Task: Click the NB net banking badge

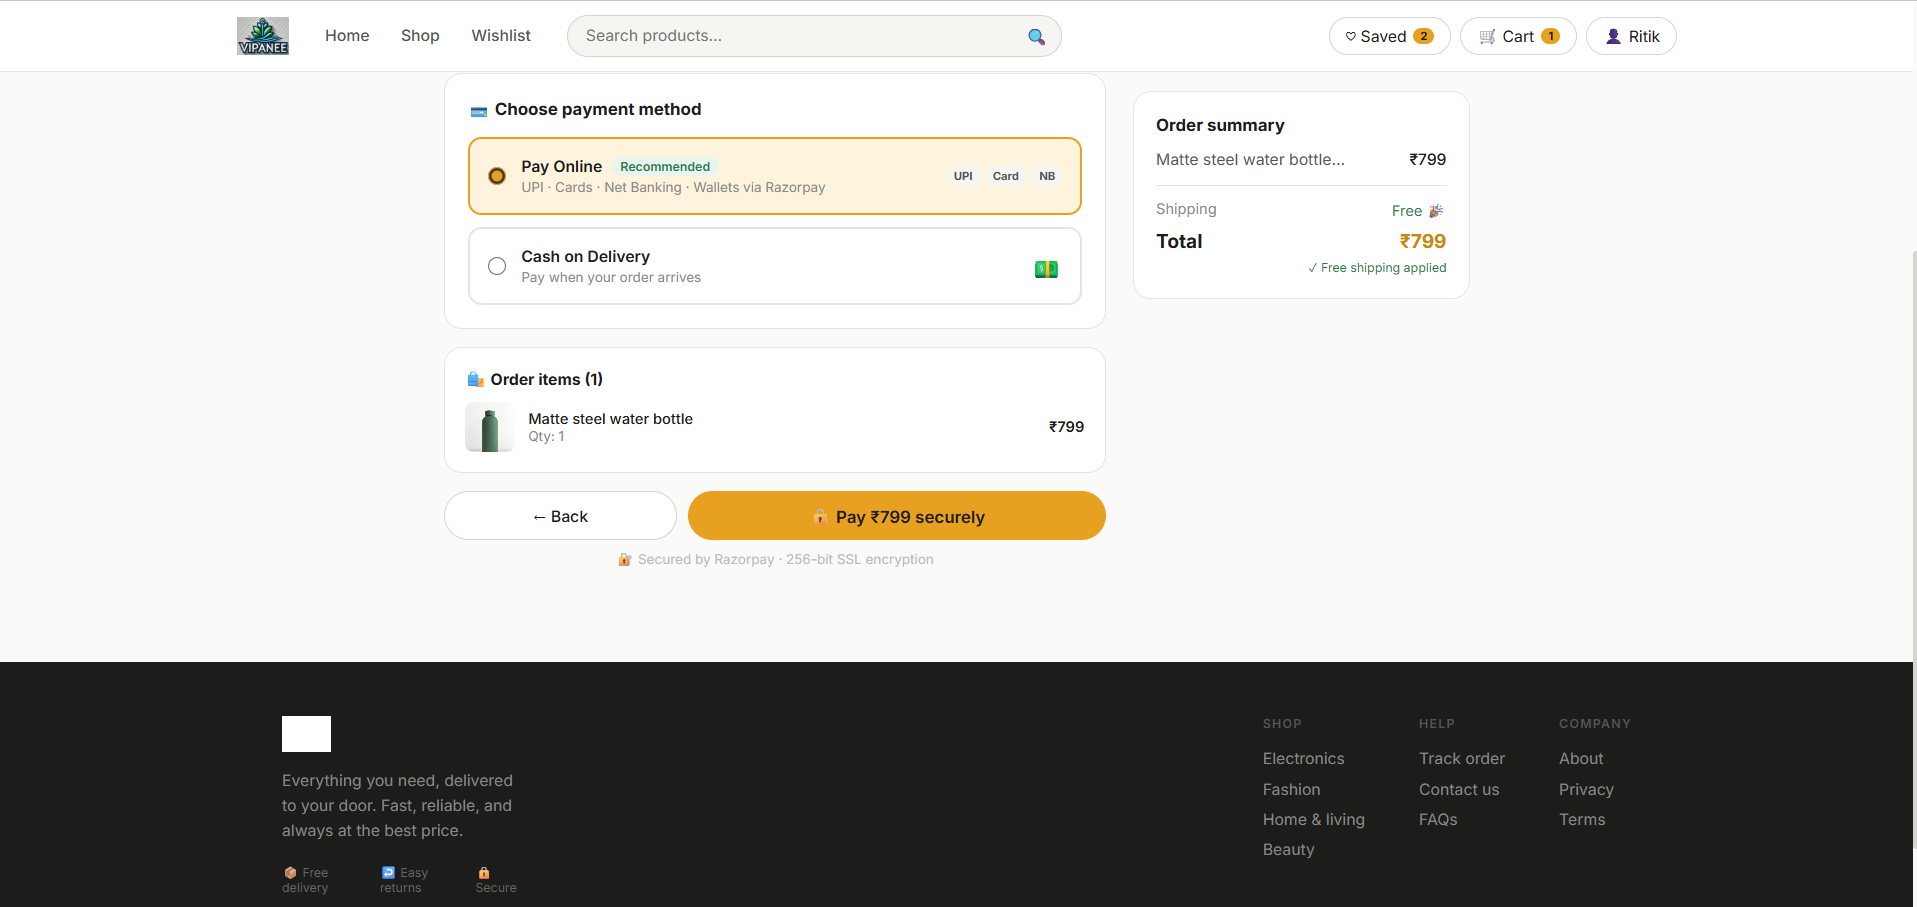Action: click(1047, 176)
